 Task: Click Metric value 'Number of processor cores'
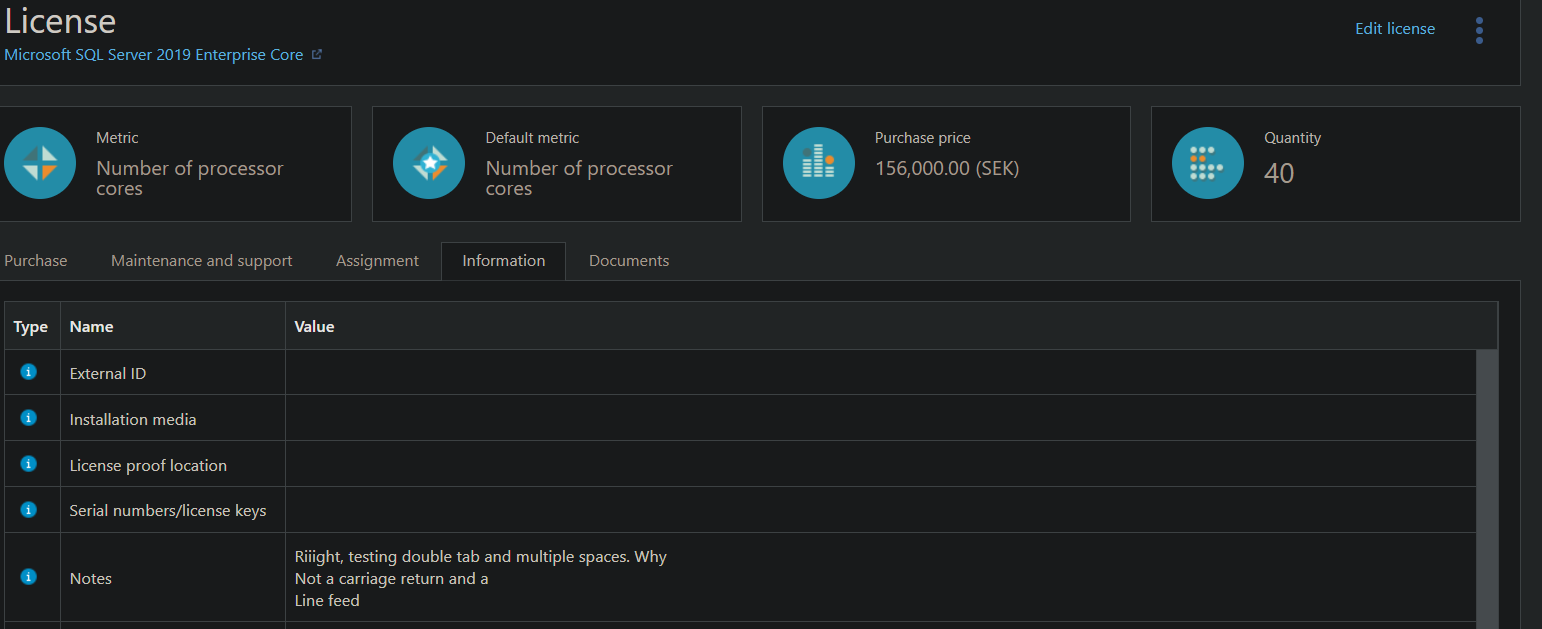click(x=190, y=178)
